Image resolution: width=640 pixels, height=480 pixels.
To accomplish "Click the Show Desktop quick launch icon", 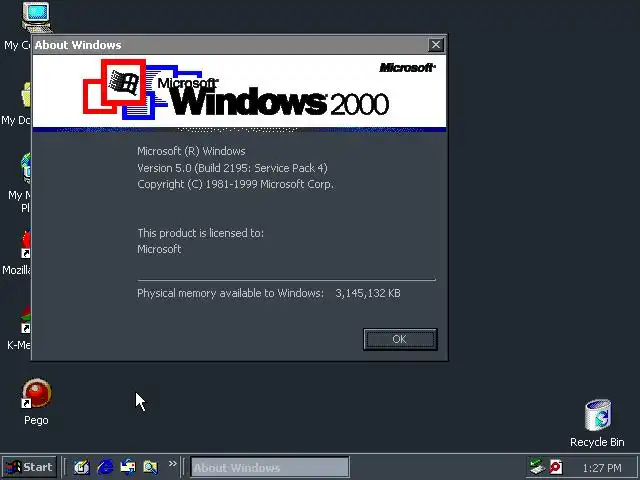I will tap(82, 467).
